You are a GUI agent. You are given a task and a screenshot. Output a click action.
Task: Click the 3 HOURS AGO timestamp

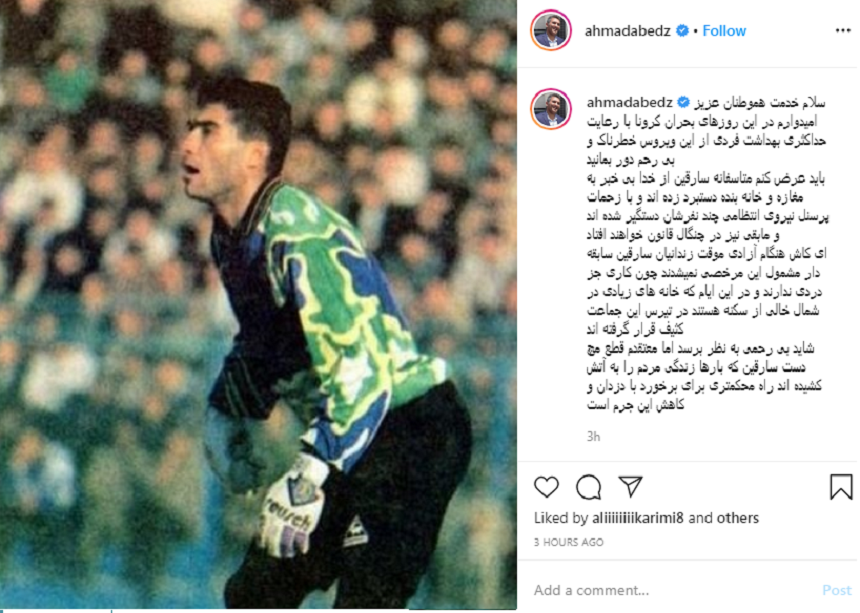point(569,542)
